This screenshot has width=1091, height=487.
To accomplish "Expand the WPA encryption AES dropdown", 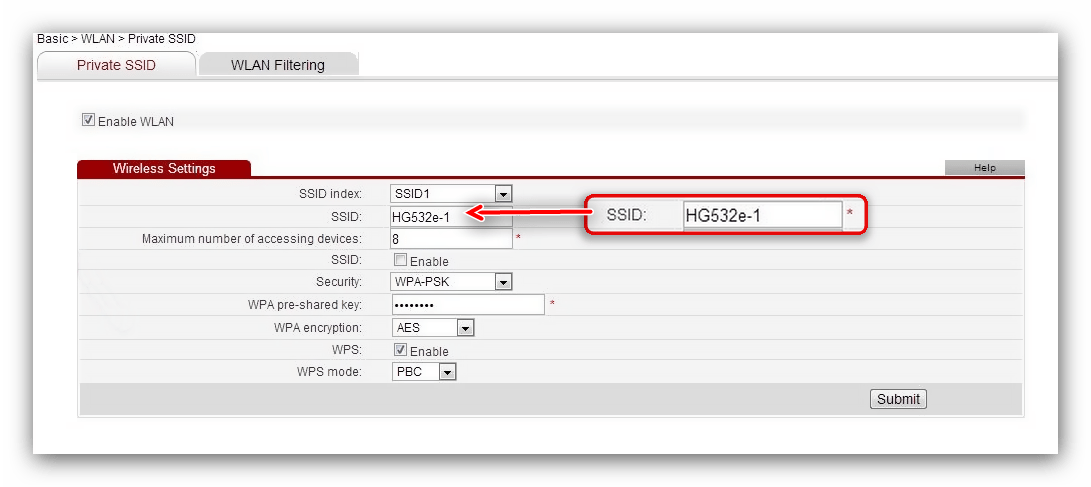I will pos(433,328).
